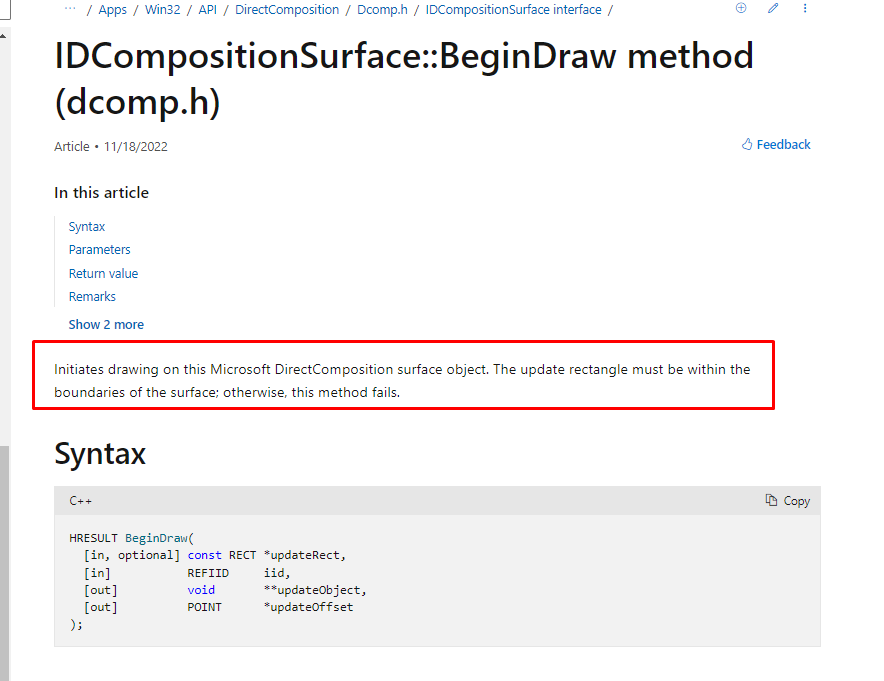The height and width of the screenshot is (681, 884).
Task: Click the Feedback thumbs-up icon
Action: (747, 144)
